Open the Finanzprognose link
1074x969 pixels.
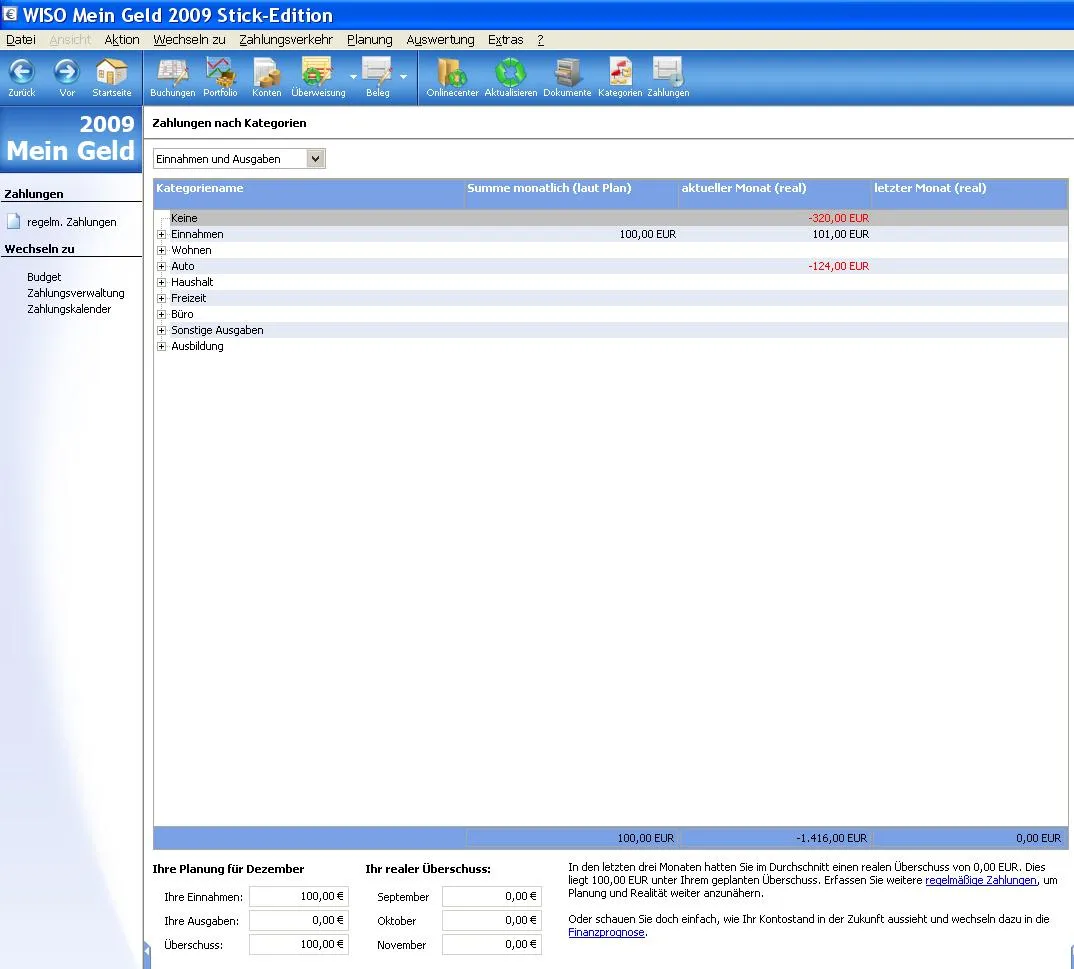(x=606, y=932)
